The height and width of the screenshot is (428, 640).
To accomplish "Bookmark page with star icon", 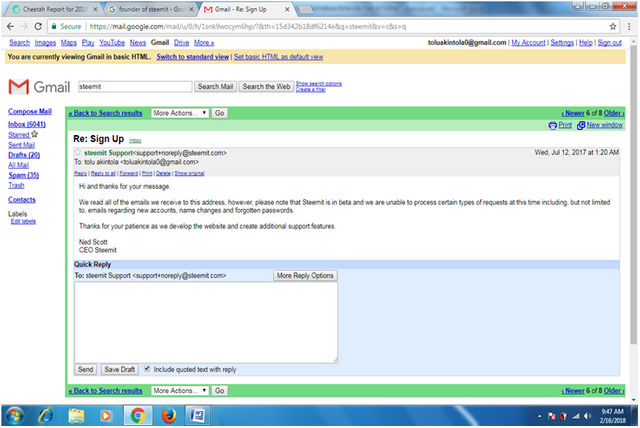I will (x=613, y=27).
